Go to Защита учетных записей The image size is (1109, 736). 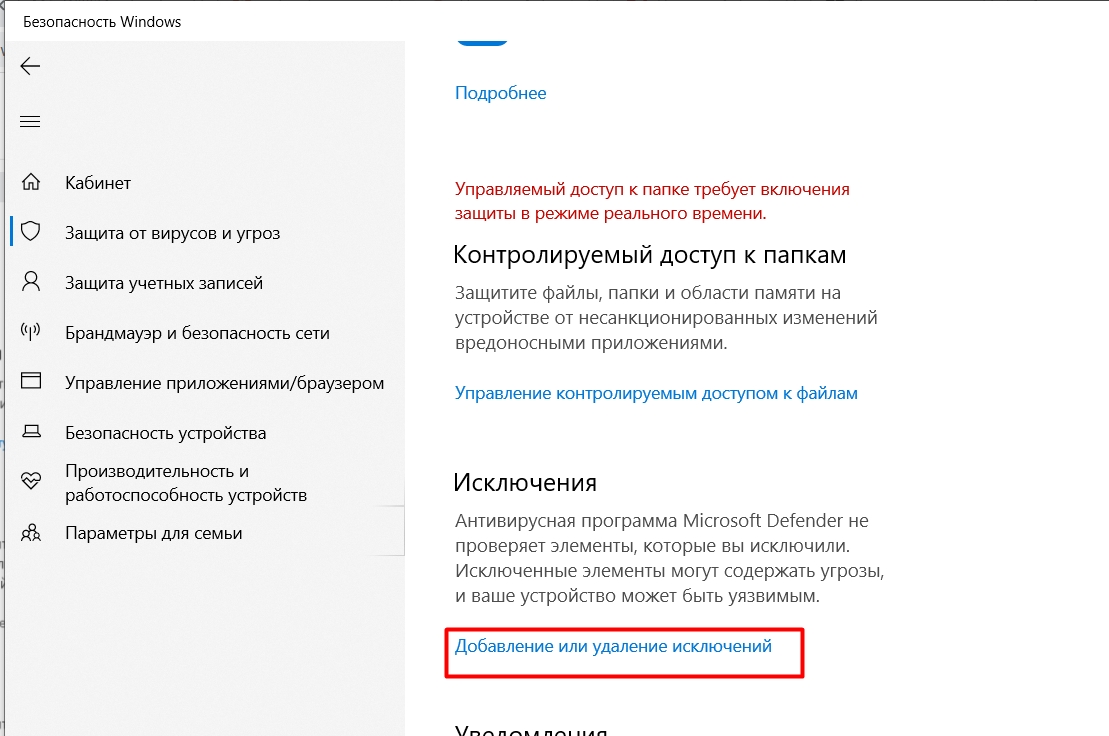[164, 284]
